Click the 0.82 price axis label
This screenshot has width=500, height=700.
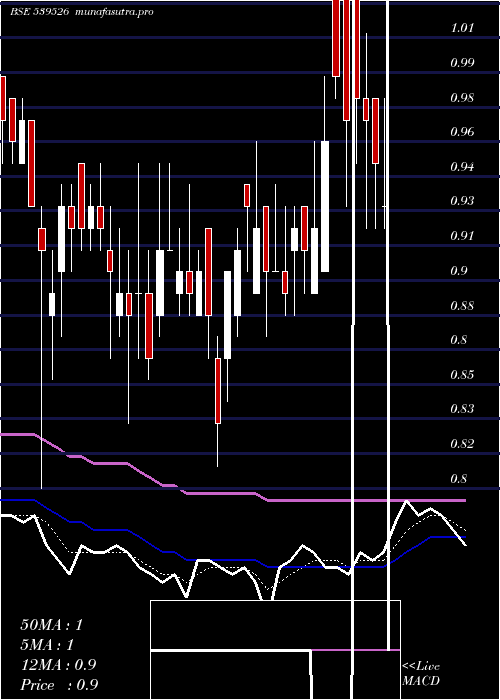coord(462,443)
